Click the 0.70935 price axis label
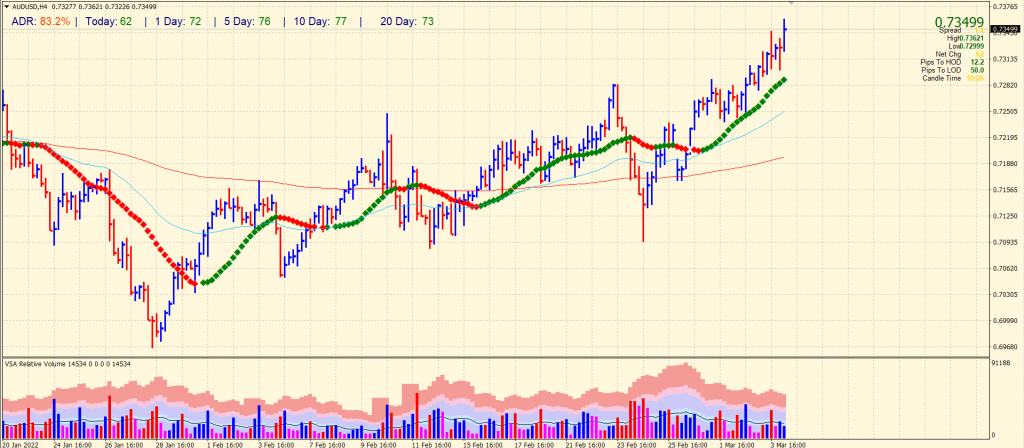This screenshot has width=1024, height=448. (x=1006, y=242)
